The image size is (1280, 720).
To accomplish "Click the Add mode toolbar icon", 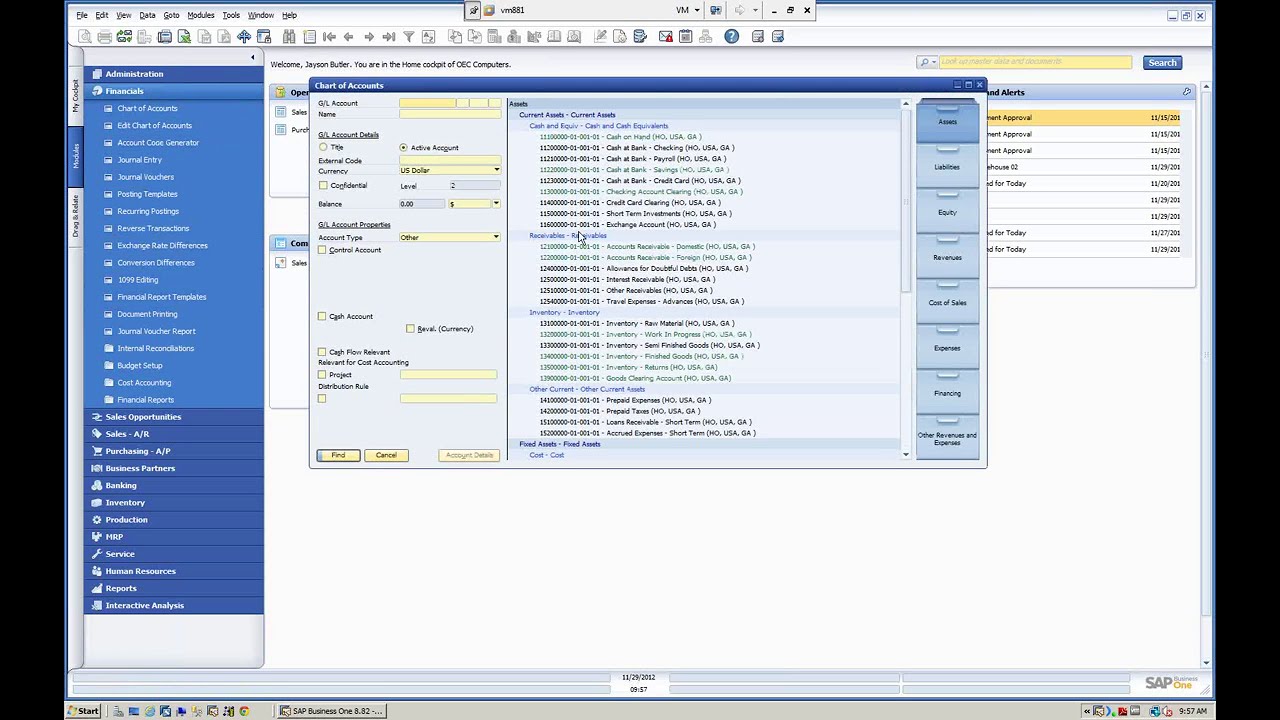I will pyautogui.click(x=309, y=37).
